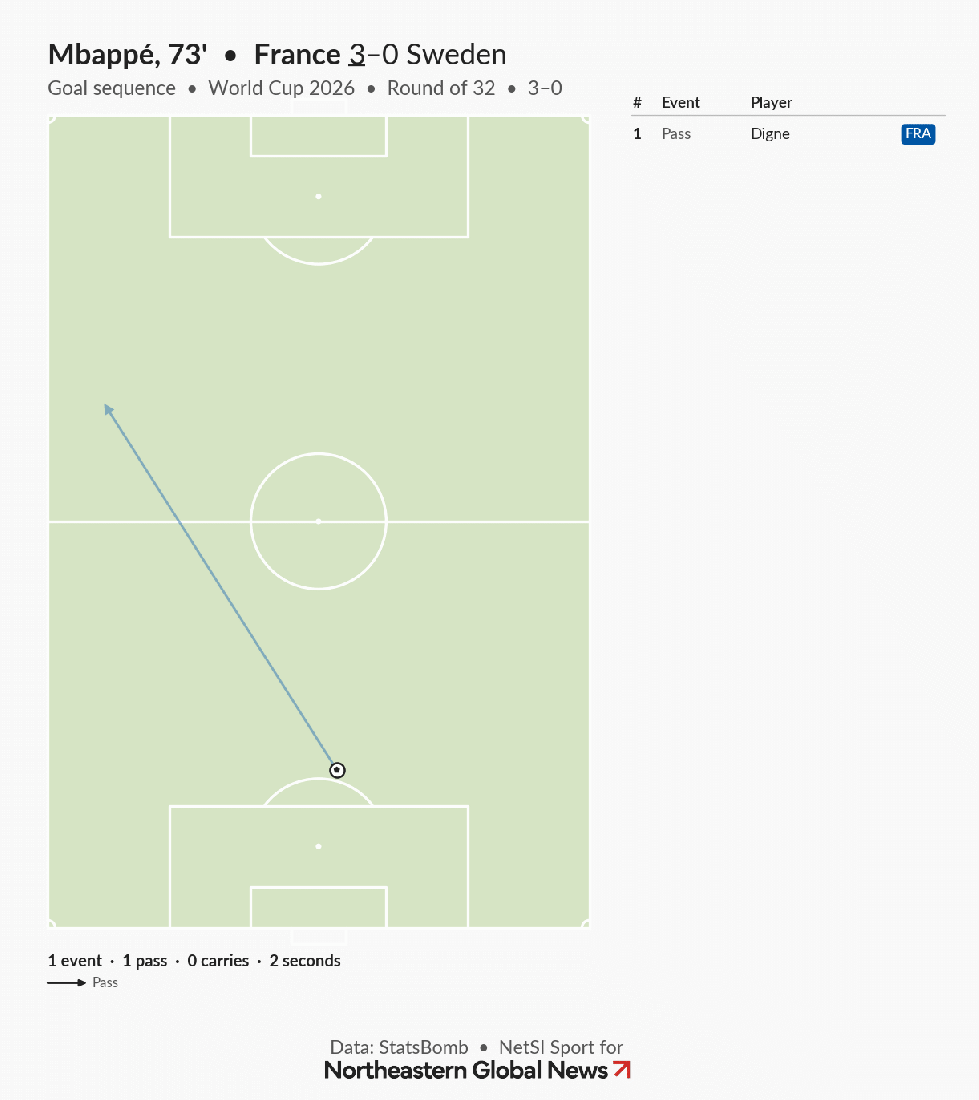Click the NetSI Sport credit text
This screenshot has width=979, height=1100.
(x=561, y=1047)
